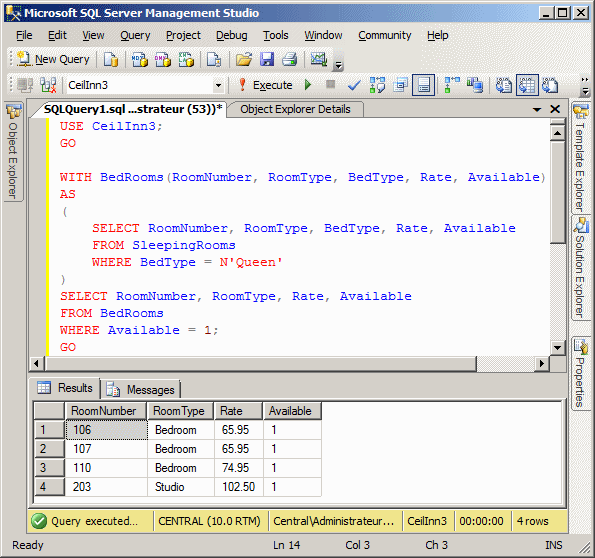Toggle IntelliSense Enabled
Image resolution: width=595 pixels, height=558 pixels.
[423, 85]
